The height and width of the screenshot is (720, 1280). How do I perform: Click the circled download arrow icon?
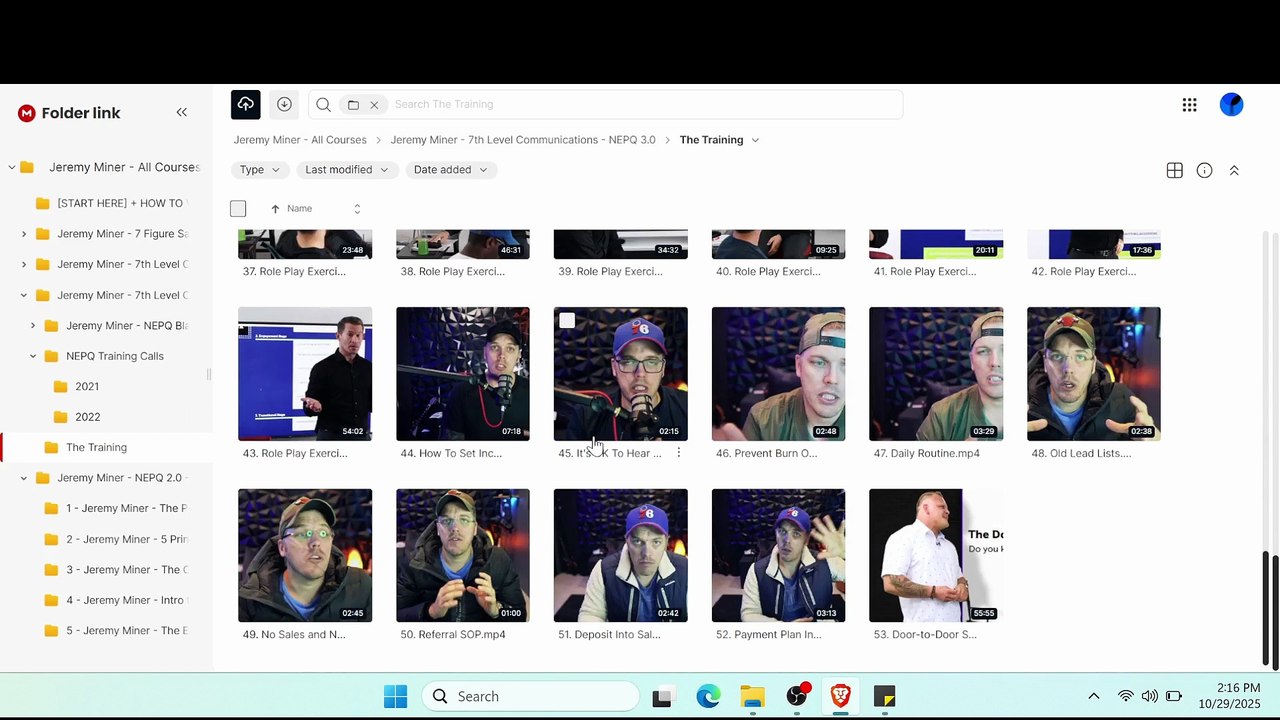coord(284,104)
